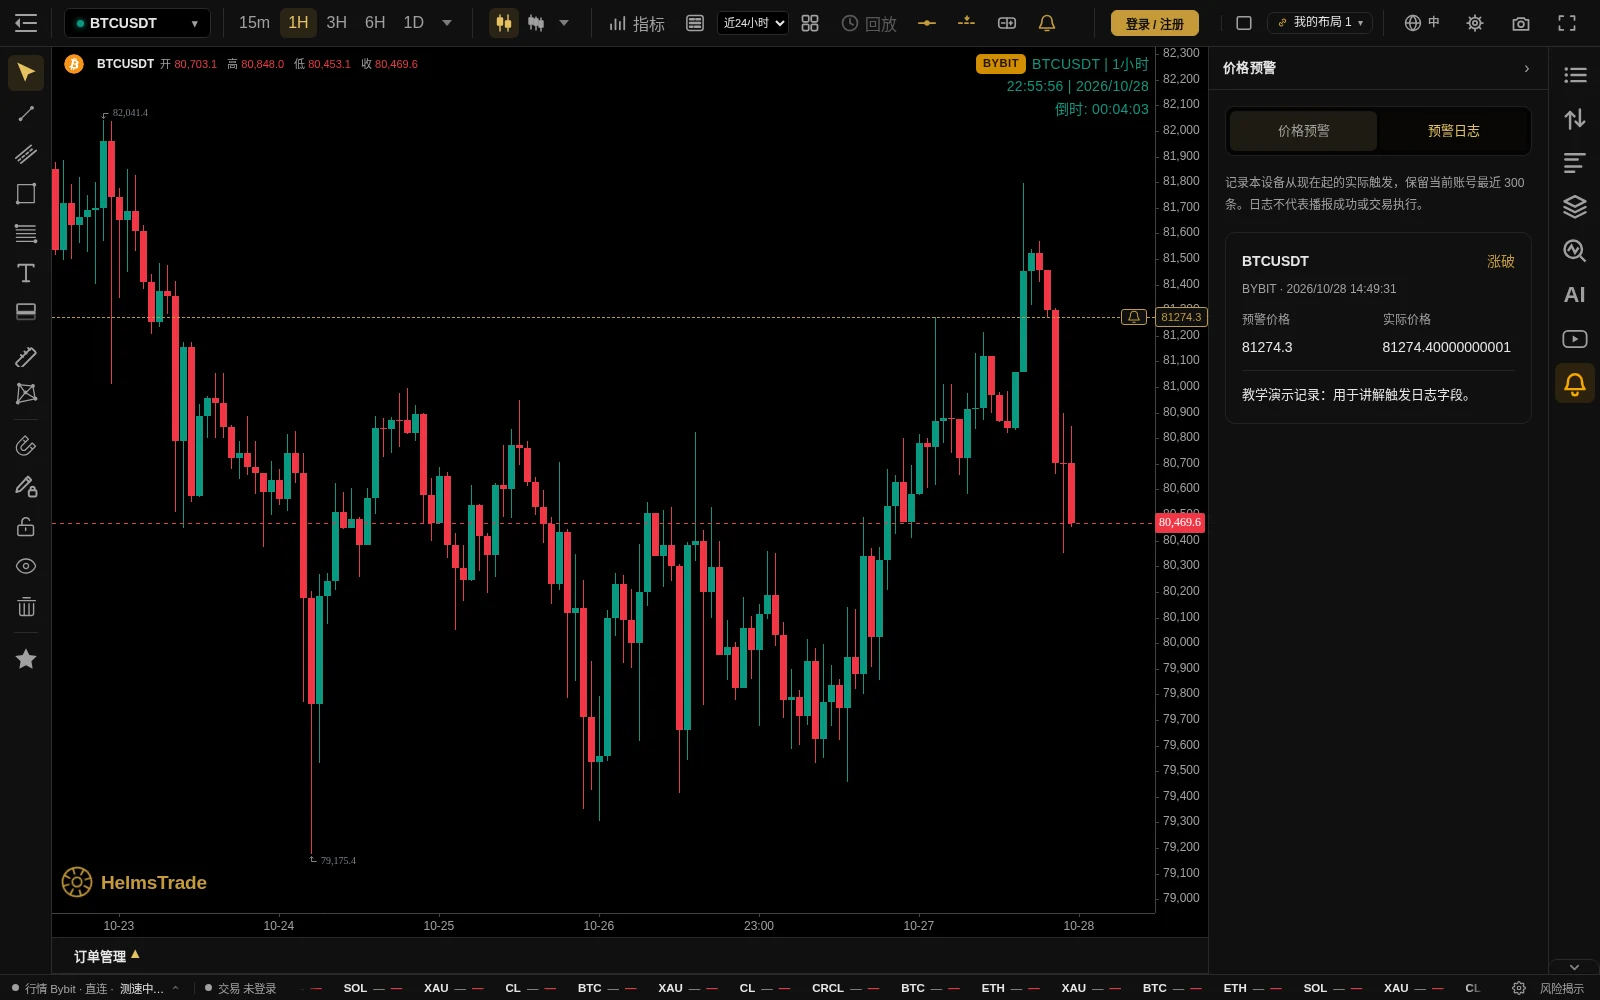Open the 近24小时 range dropdown
This screenshot has height=1000, width=1600.
[x=753, y=23]
